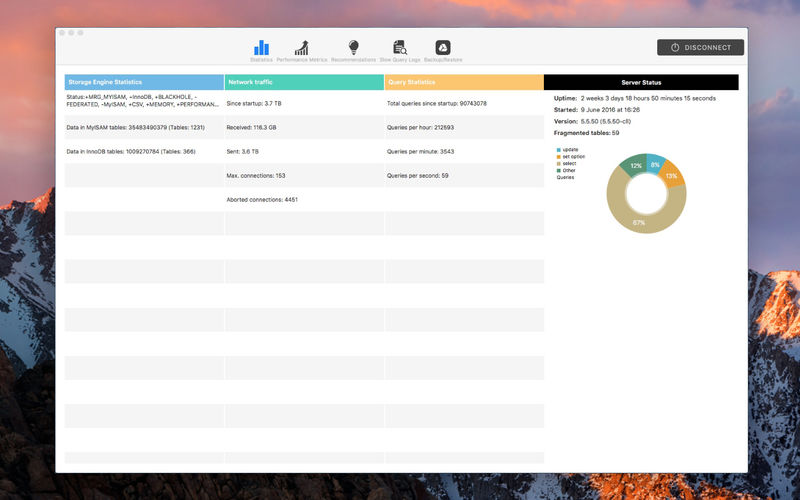Open the Backup/Restore tool
The height and width of the screenshot is (500, 800).
coord(442,48)
